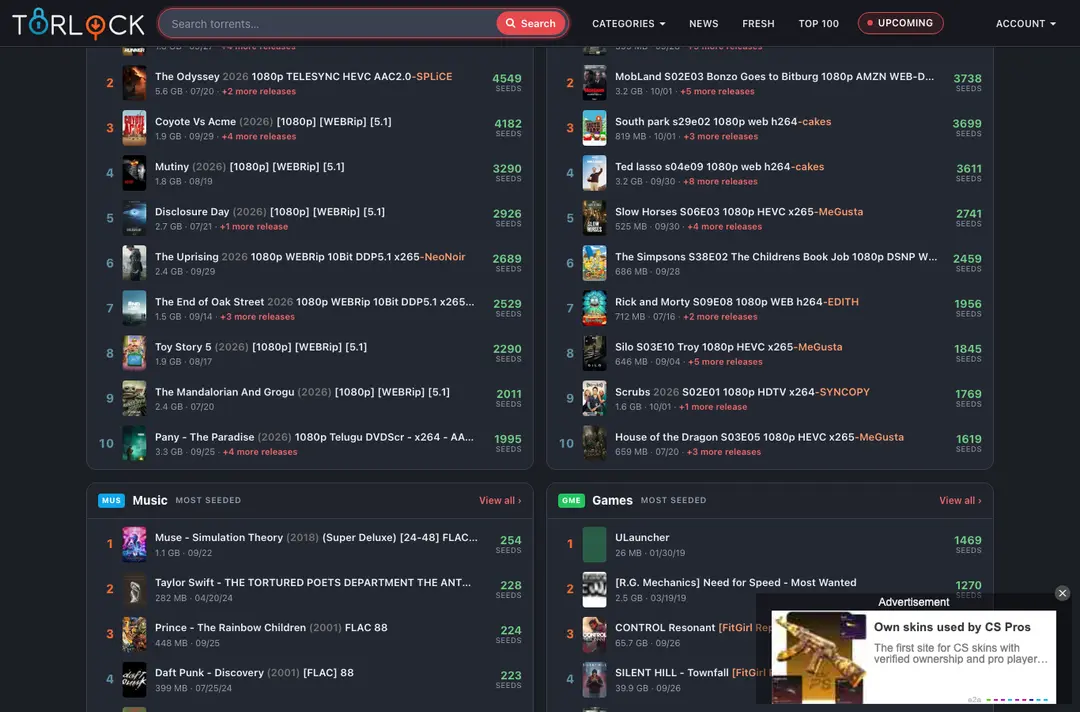Click the Ted Lasso s04e09 poster
Image resolution: width=1080 pixels, height=712 pixels.
pos(594,173)
